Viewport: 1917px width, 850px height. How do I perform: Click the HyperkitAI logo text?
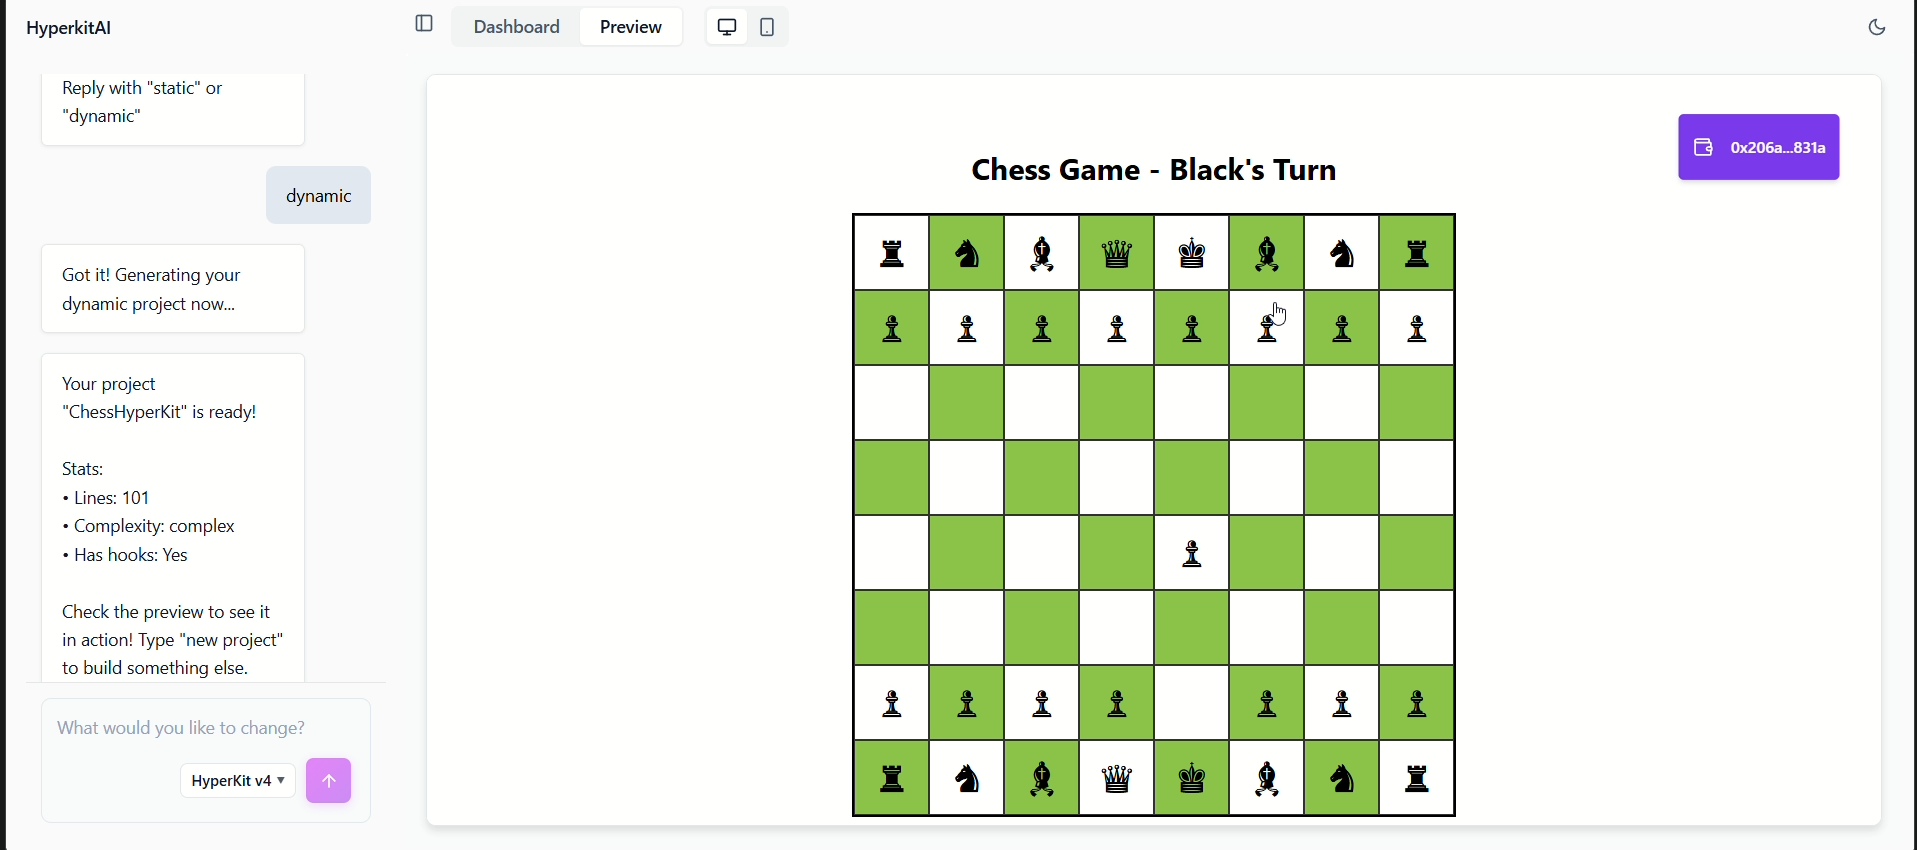pyautogui.click(x=69, y=28)
